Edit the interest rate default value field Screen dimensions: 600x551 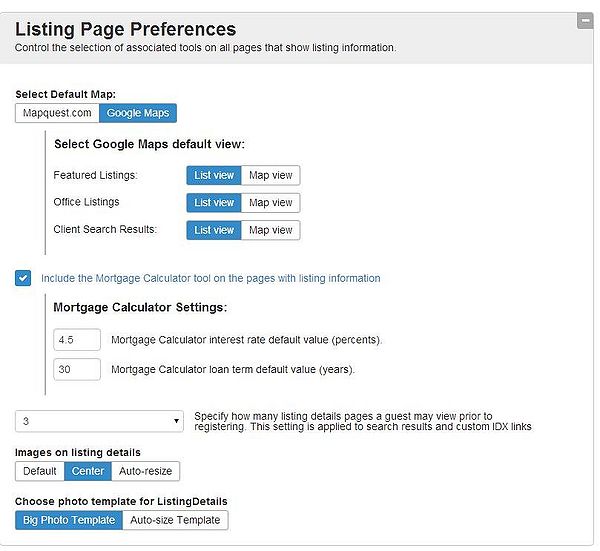pyautogui.click(x=77, y=339)
